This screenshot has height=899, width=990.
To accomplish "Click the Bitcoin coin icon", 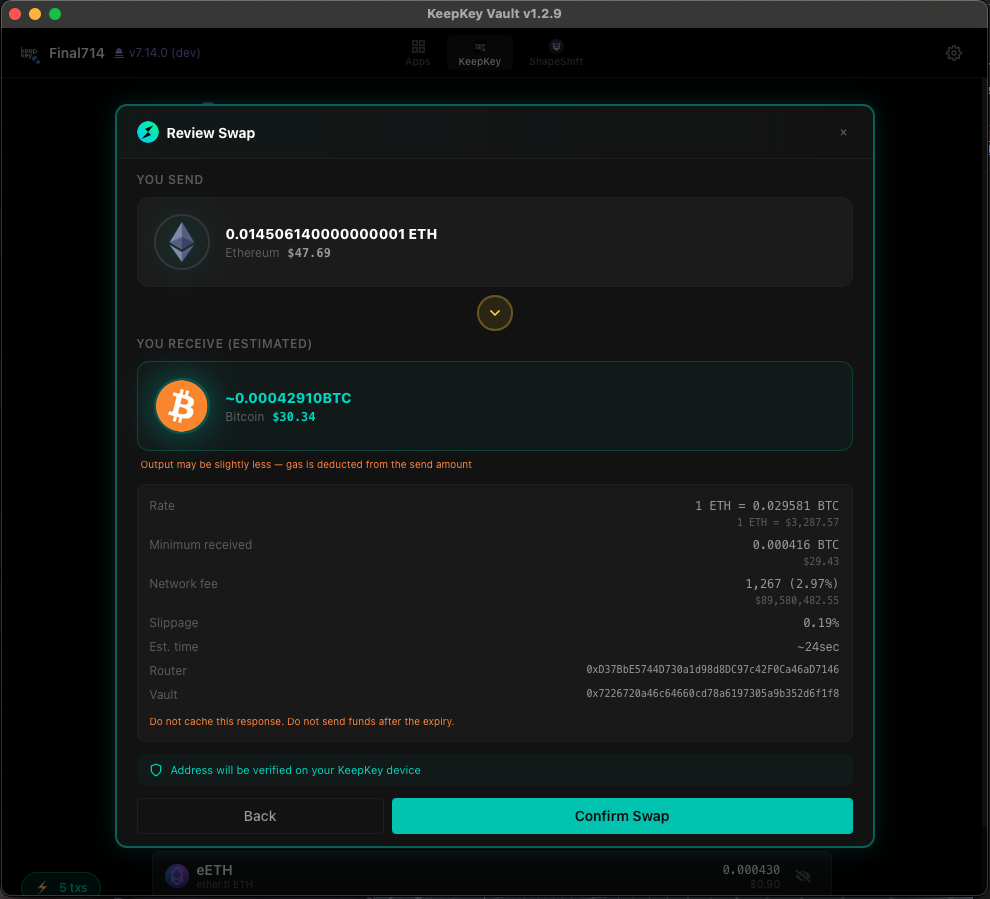I will 181,406.
